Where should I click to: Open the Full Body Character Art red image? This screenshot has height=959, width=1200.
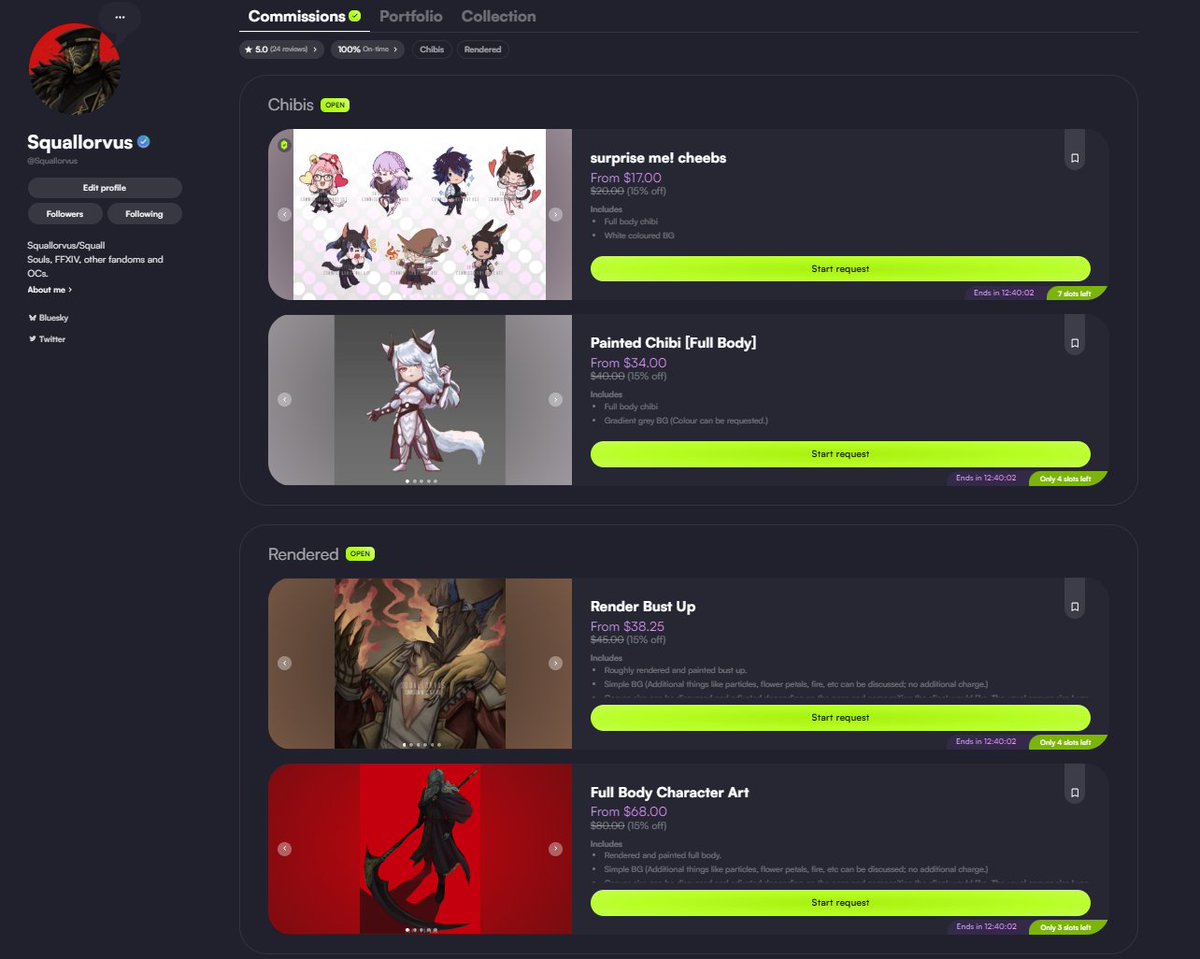(x=420, y=849)
